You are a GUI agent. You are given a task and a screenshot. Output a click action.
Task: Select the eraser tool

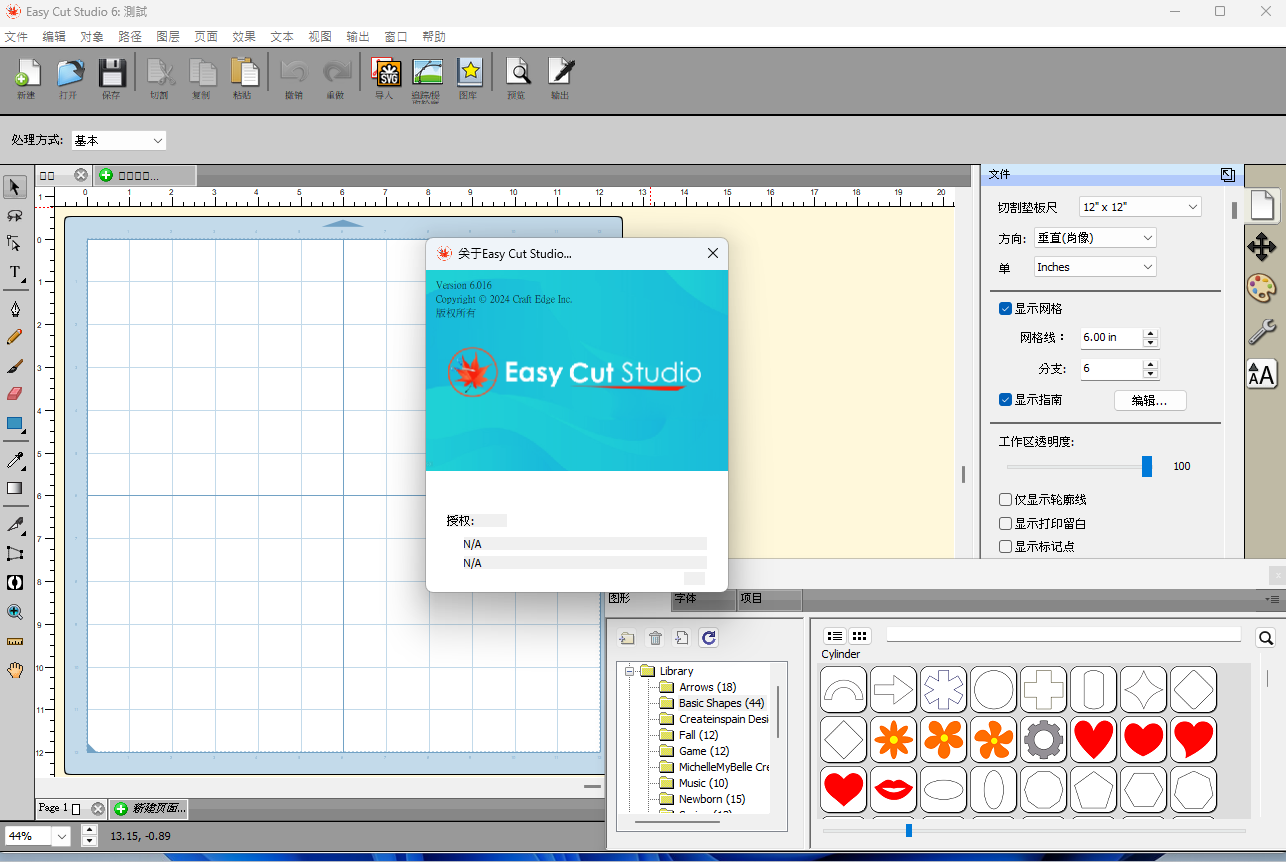pyautogui.click(x=15, y=394)
